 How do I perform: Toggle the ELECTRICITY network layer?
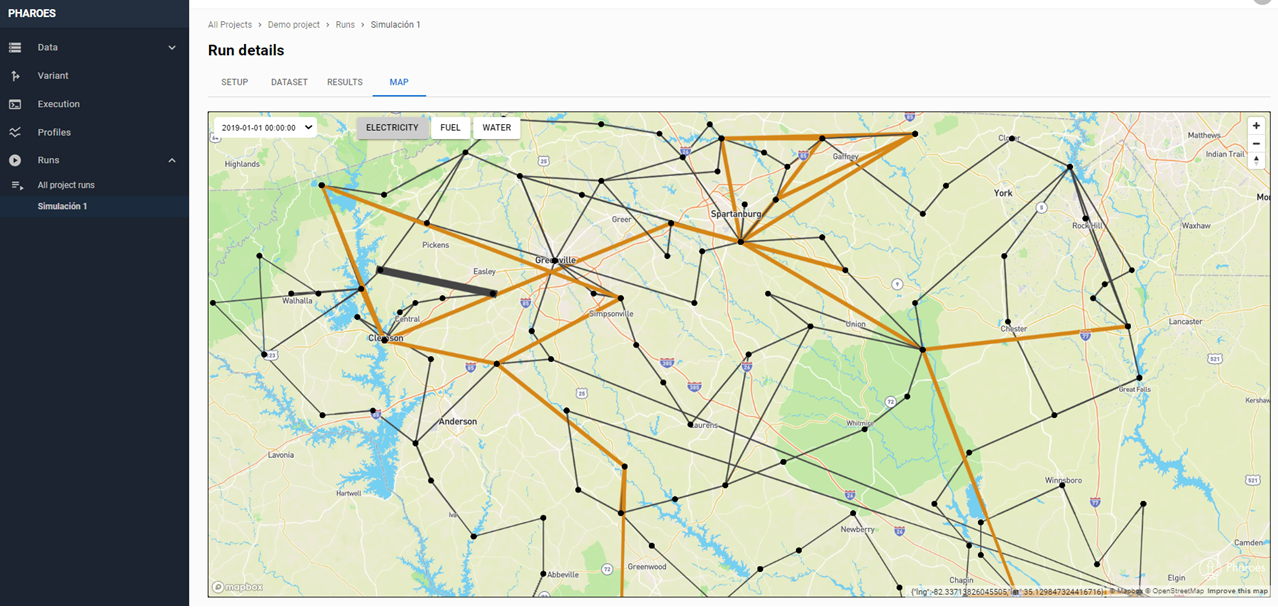392,128
